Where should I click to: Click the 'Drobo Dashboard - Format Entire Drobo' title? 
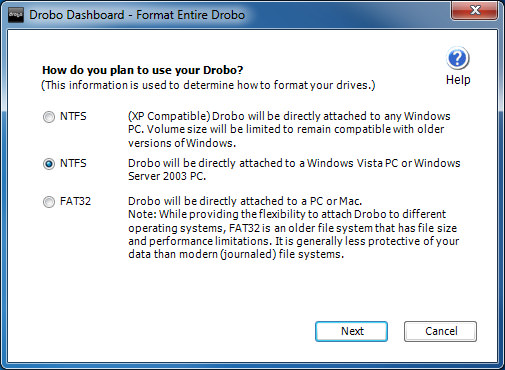pyautogui.click(x=137, y=15)
